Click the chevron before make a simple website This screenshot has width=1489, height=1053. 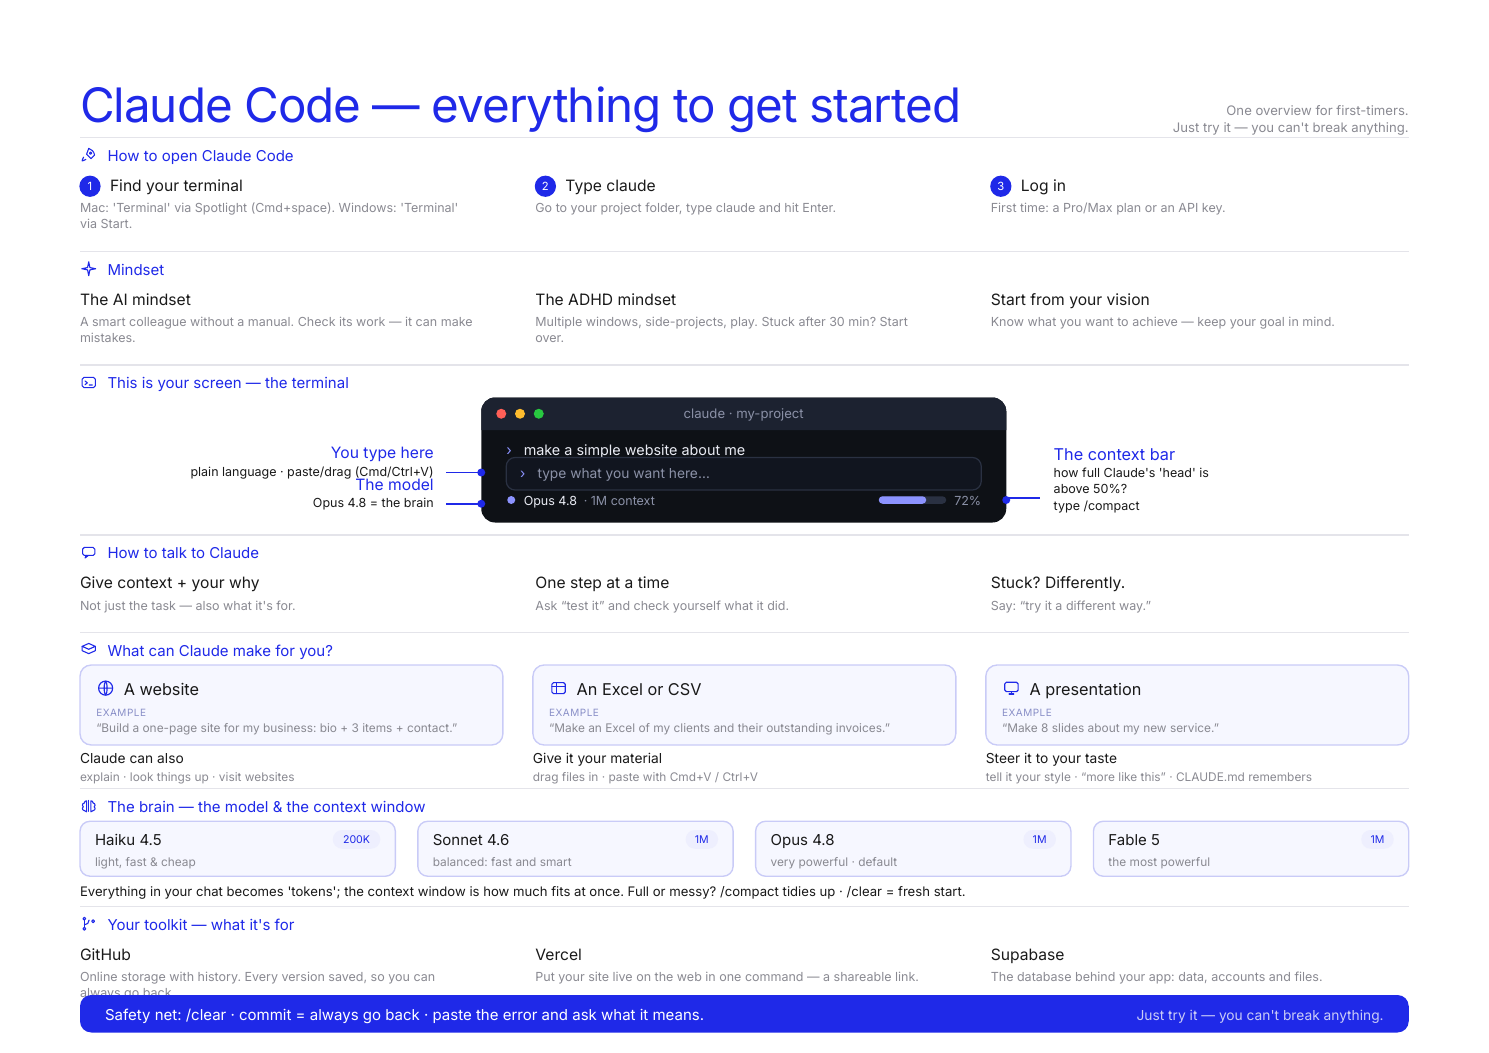pyautogui.click(x=509, y=451)
